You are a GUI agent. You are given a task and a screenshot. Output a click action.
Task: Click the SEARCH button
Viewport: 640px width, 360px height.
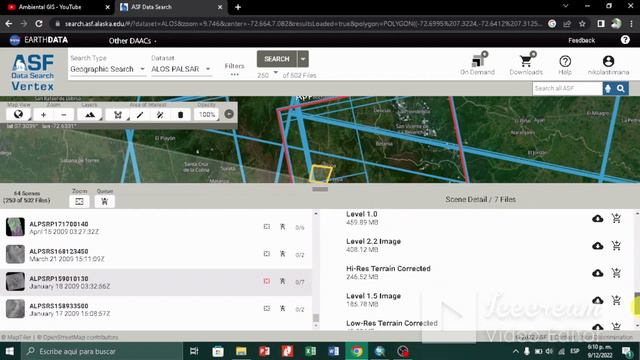(277, 59)
